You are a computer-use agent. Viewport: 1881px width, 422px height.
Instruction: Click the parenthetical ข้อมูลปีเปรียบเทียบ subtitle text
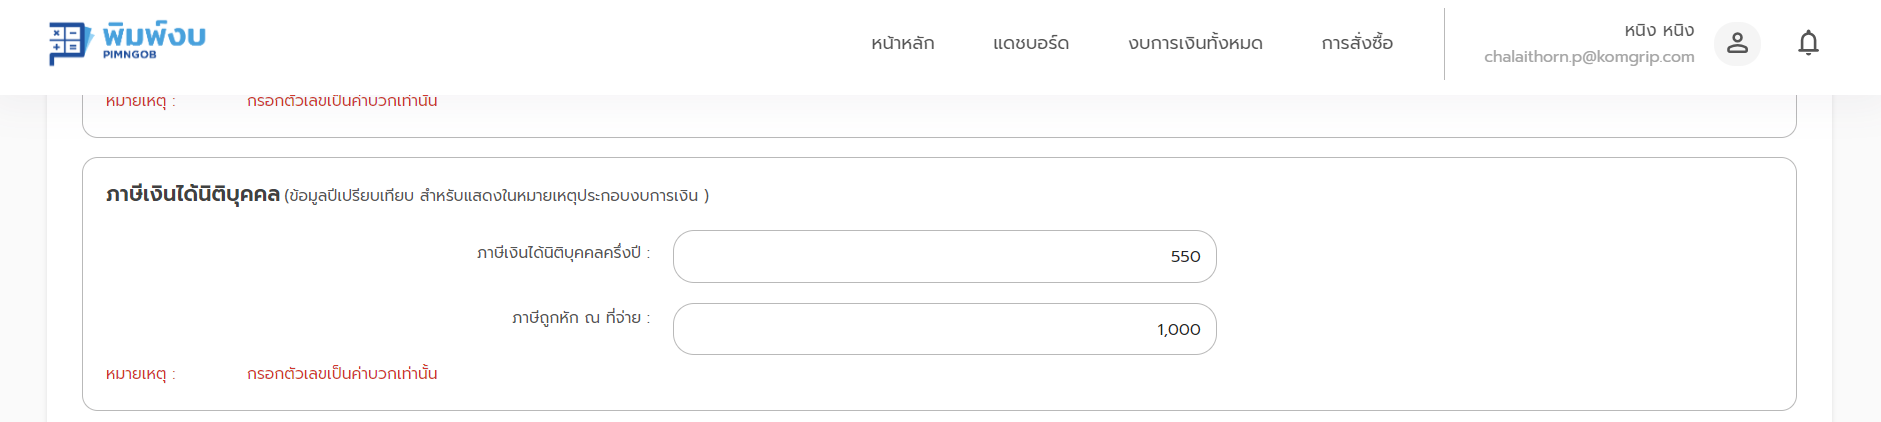[x=496, y=196]
